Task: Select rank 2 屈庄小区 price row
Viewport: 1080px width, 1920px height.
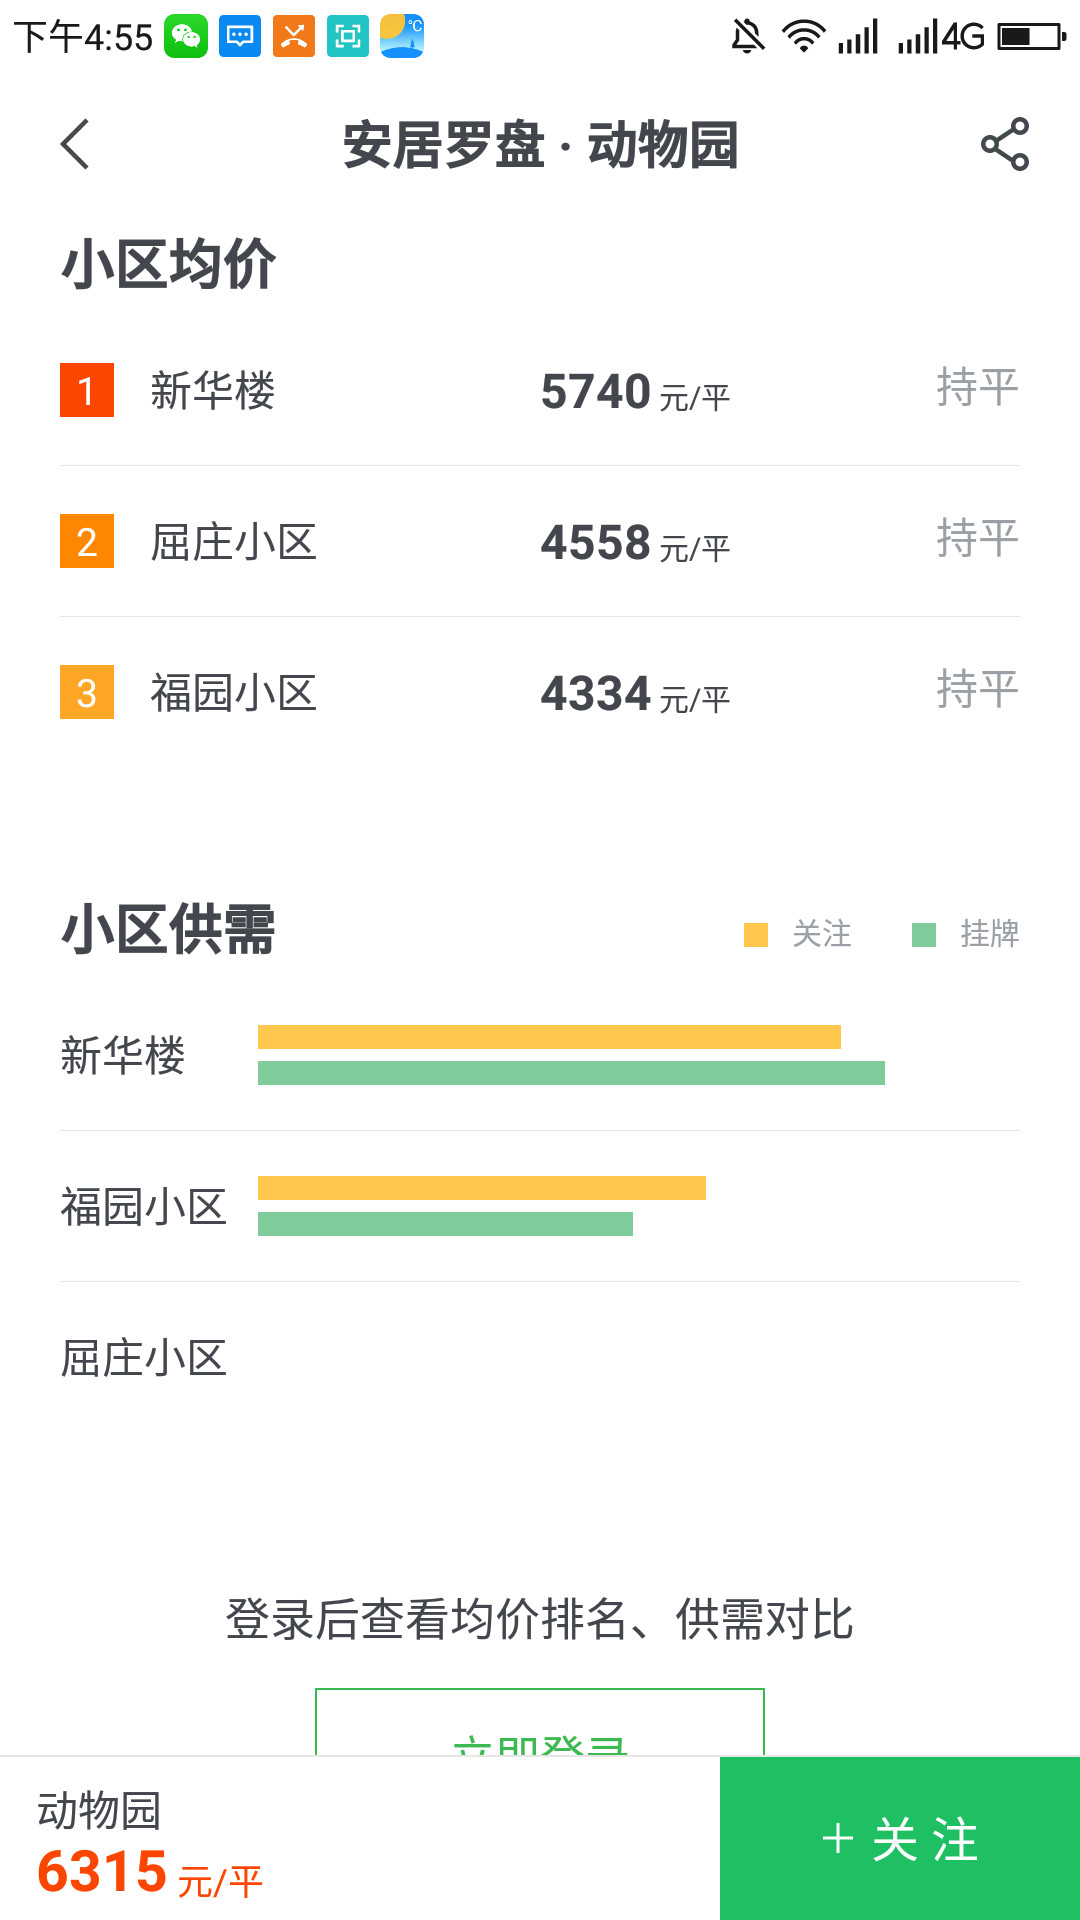Action: 540,541
